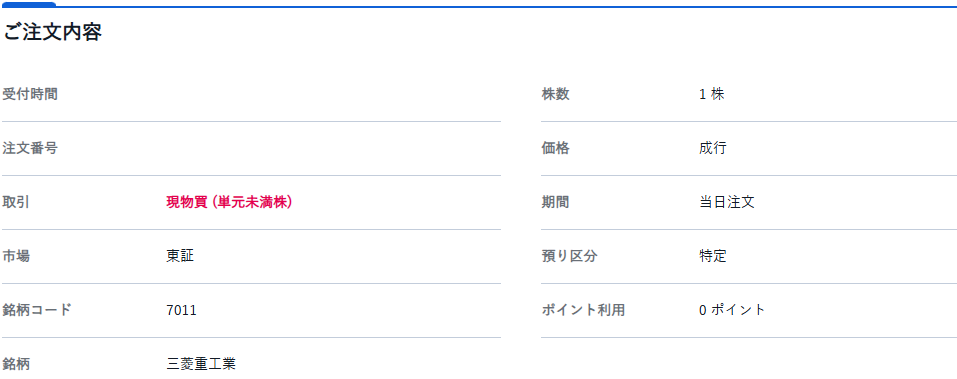The width and height of the screenshot is (957, 379).
Task: Select the 東証 market value
Action: click(x=180, y=256)
